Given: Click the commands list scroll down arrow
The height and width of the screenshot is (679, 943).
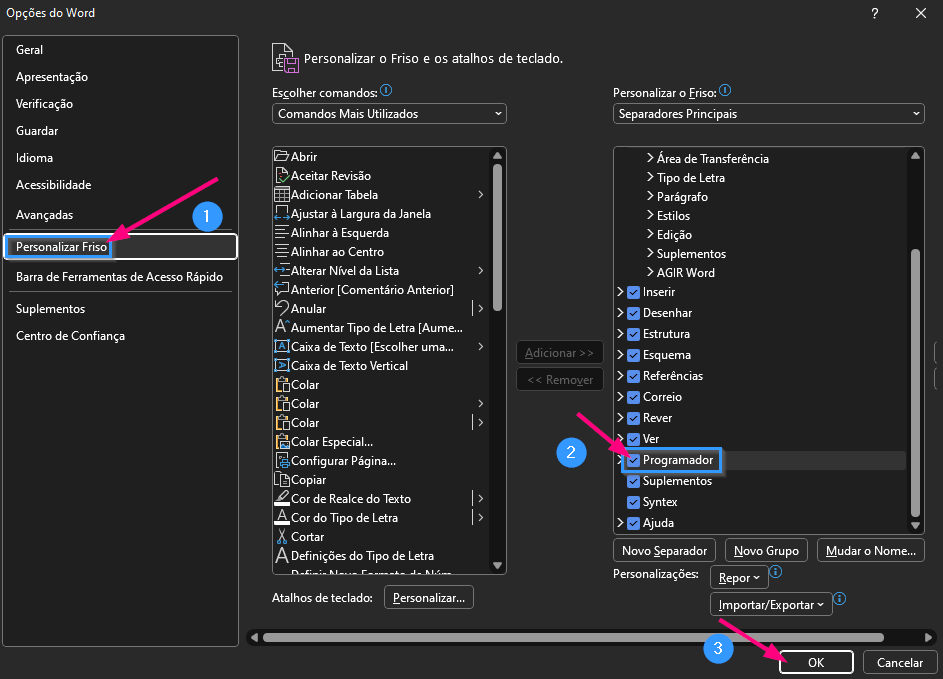Looking at the screenshot, I should (497, 565).
